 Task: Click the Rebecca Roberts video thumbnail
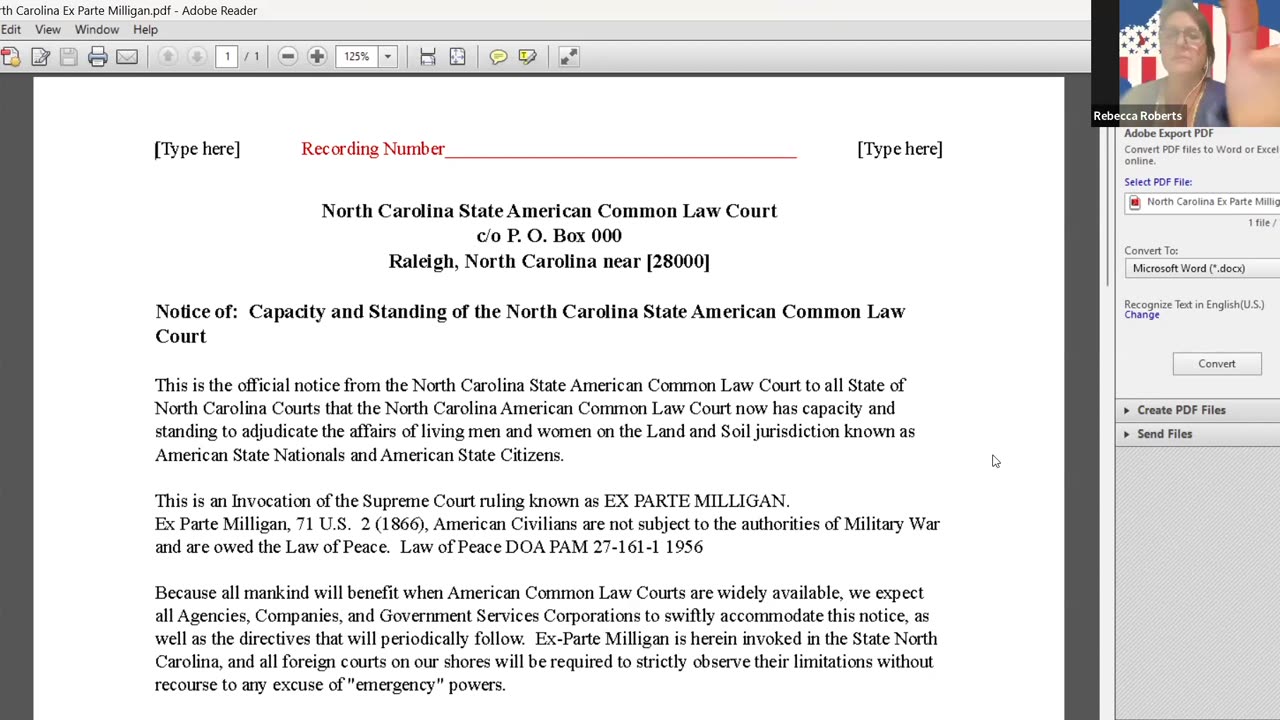click(x=1185, y=62)
